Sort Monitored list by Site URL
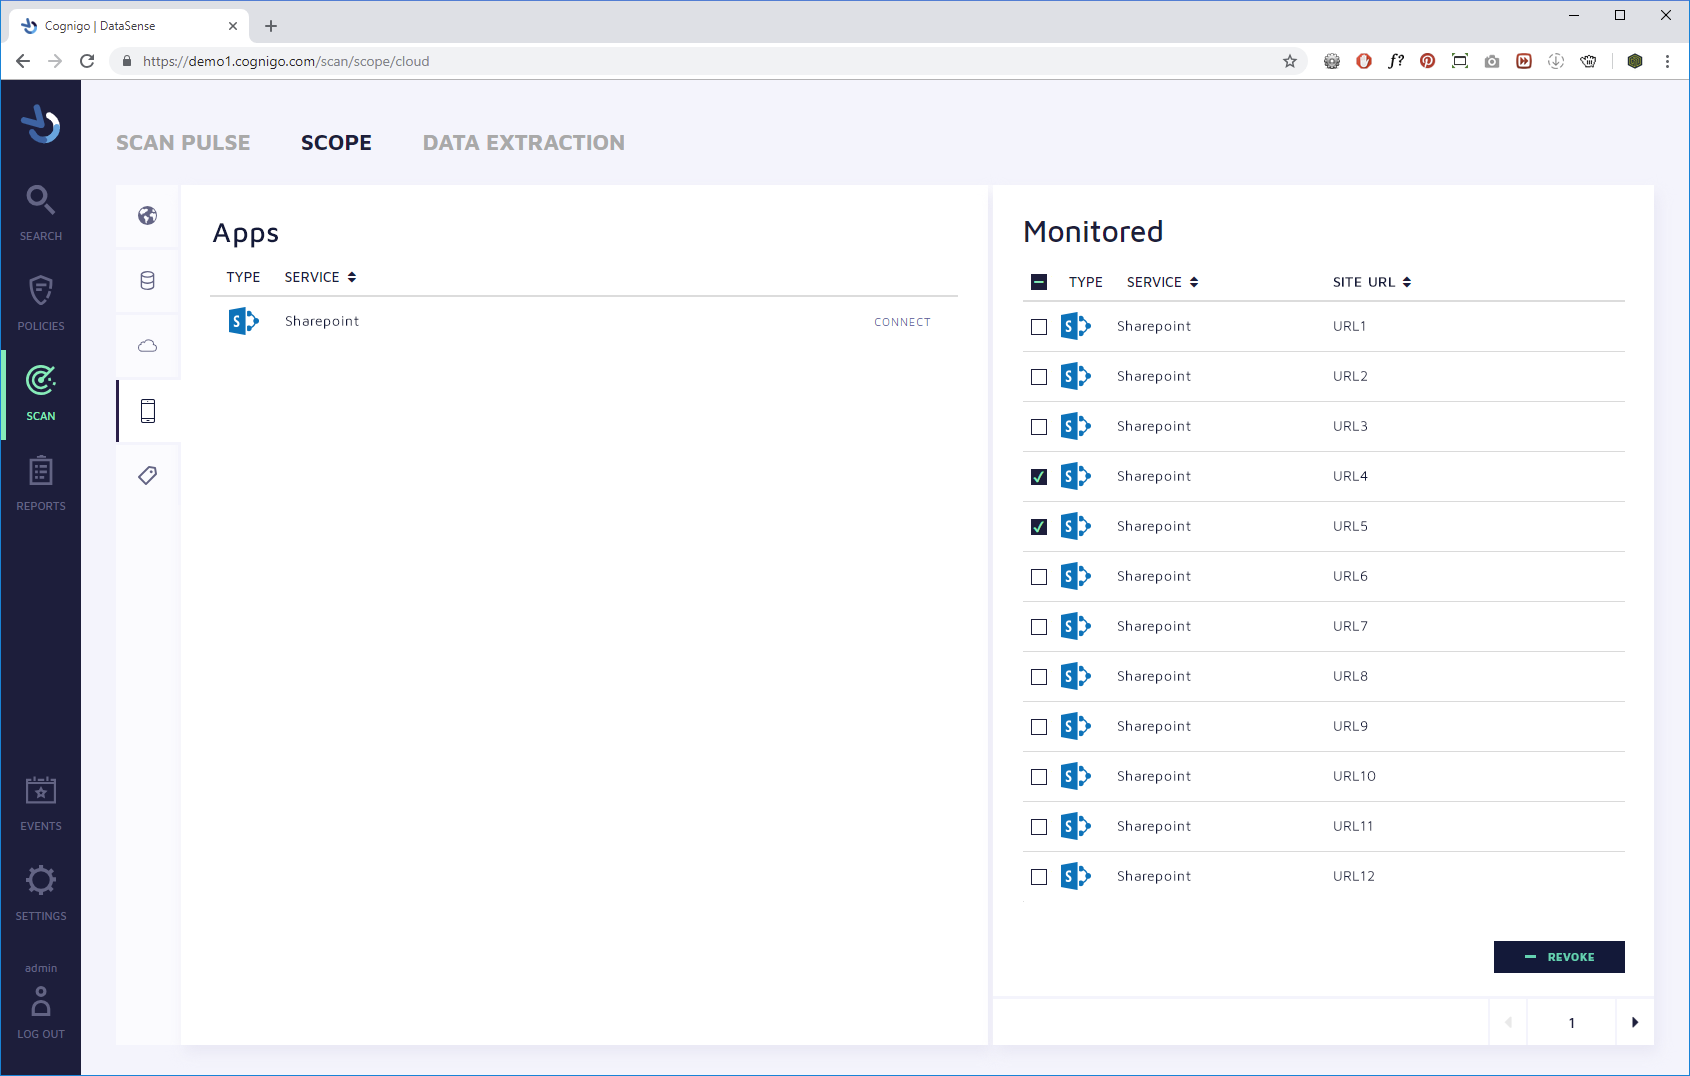The image size is (1690, 1076). coord(1371,282)
